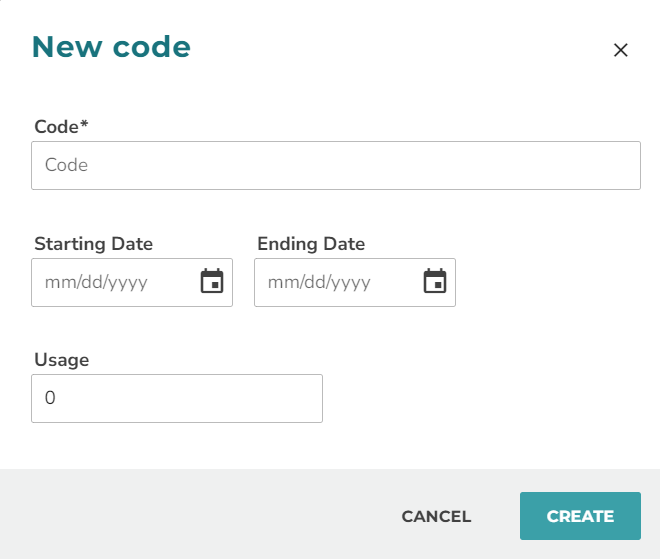Click the gray footer bar left of CANCEL
Viewport: 660px width, 559px height.
point(200,516)
